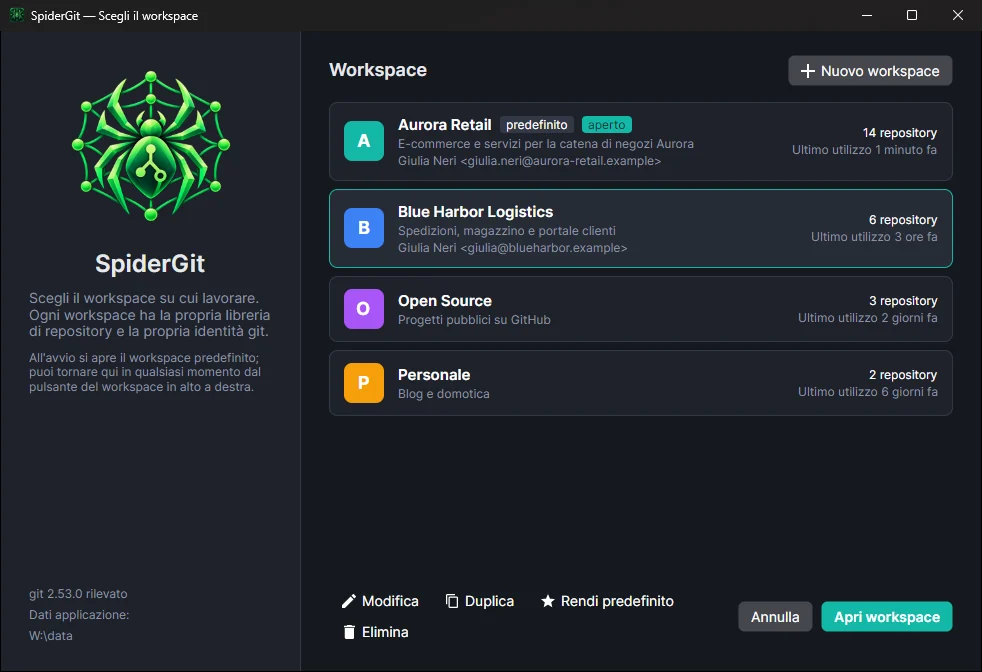Click the Dati applicazione: label
Image resolution: width=982 pixels, height=672 pixels.
[79, 615]
